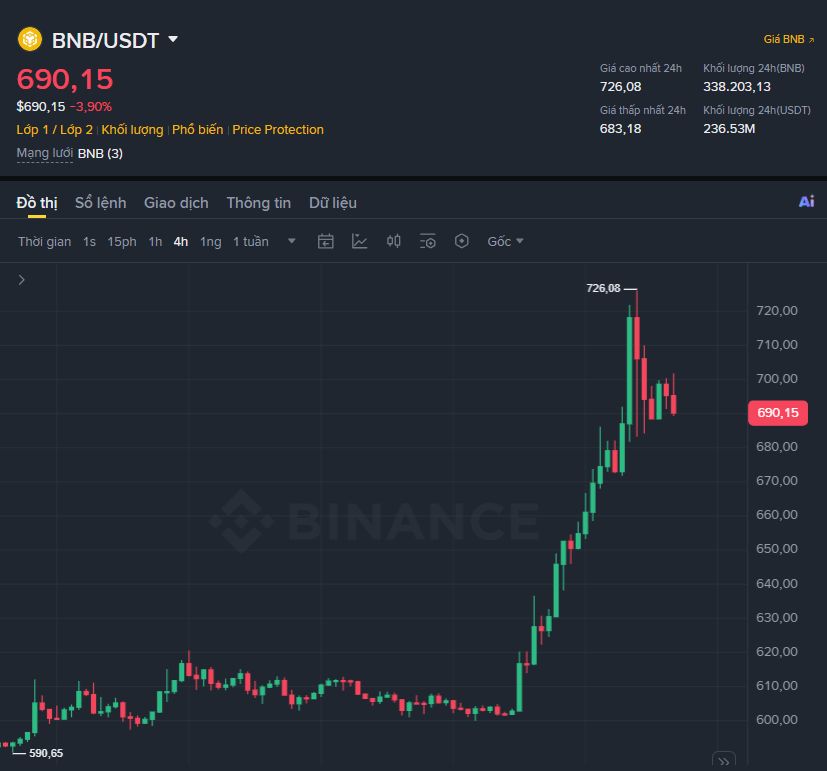Open the hexagon chart settings icon
The height and width of the screenshot is (771, 827).
coord(461,241)
